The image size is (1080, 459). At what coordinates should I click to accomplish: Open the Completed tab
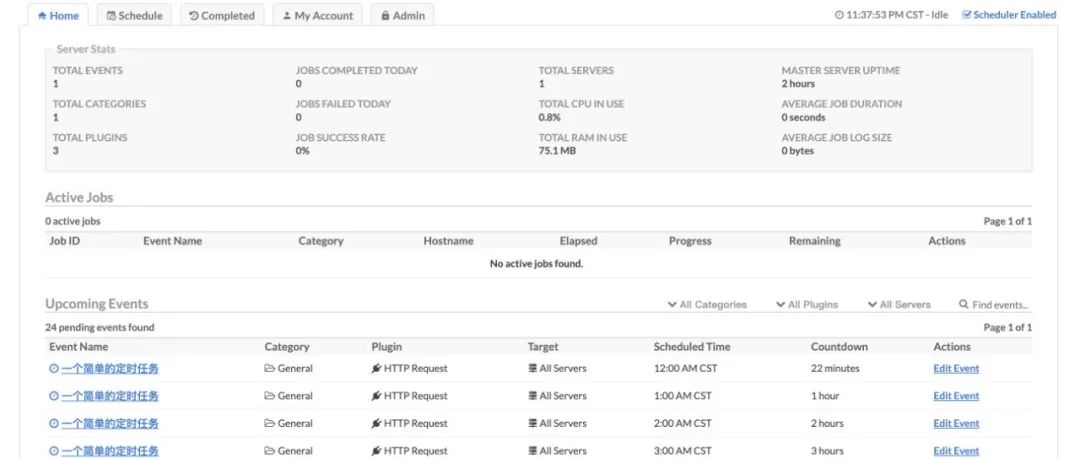click(x=222, y=15)
